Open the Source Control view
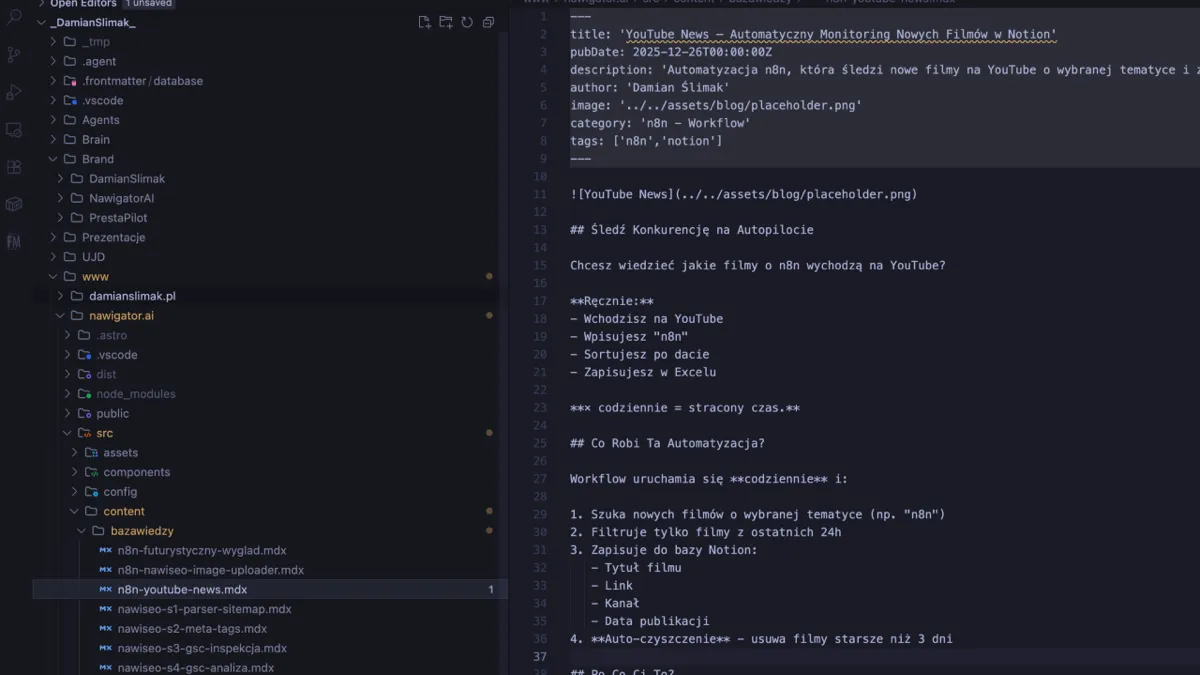Image resolution: width=1200 pixels, height=675 pixels. [x=14, y=55]
